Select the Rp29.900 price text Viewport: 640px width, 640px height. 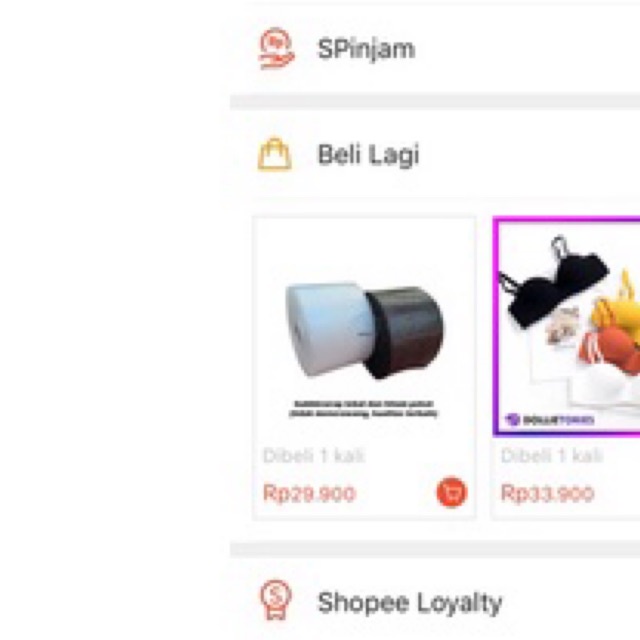coord(309,493)
